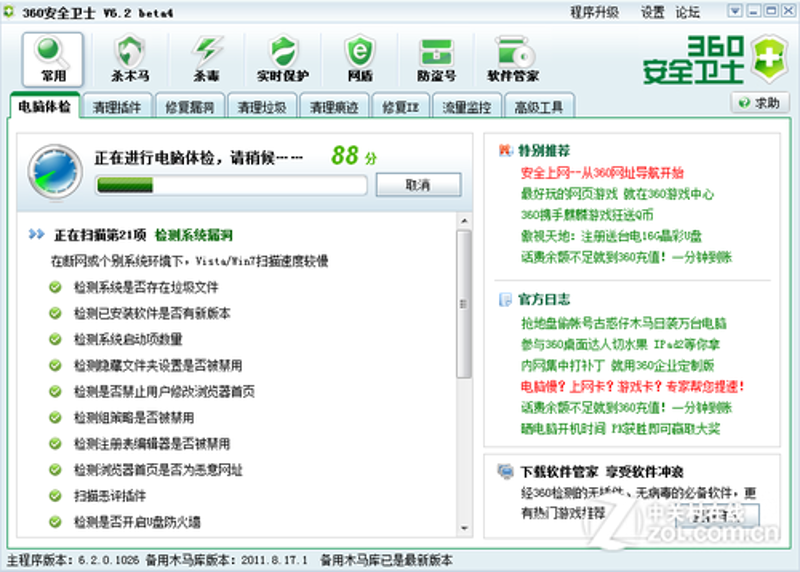Viewport: 800px width, 572px height.
Task: Open the title bar dropdown arrow menu
Action: coord(735,11)
